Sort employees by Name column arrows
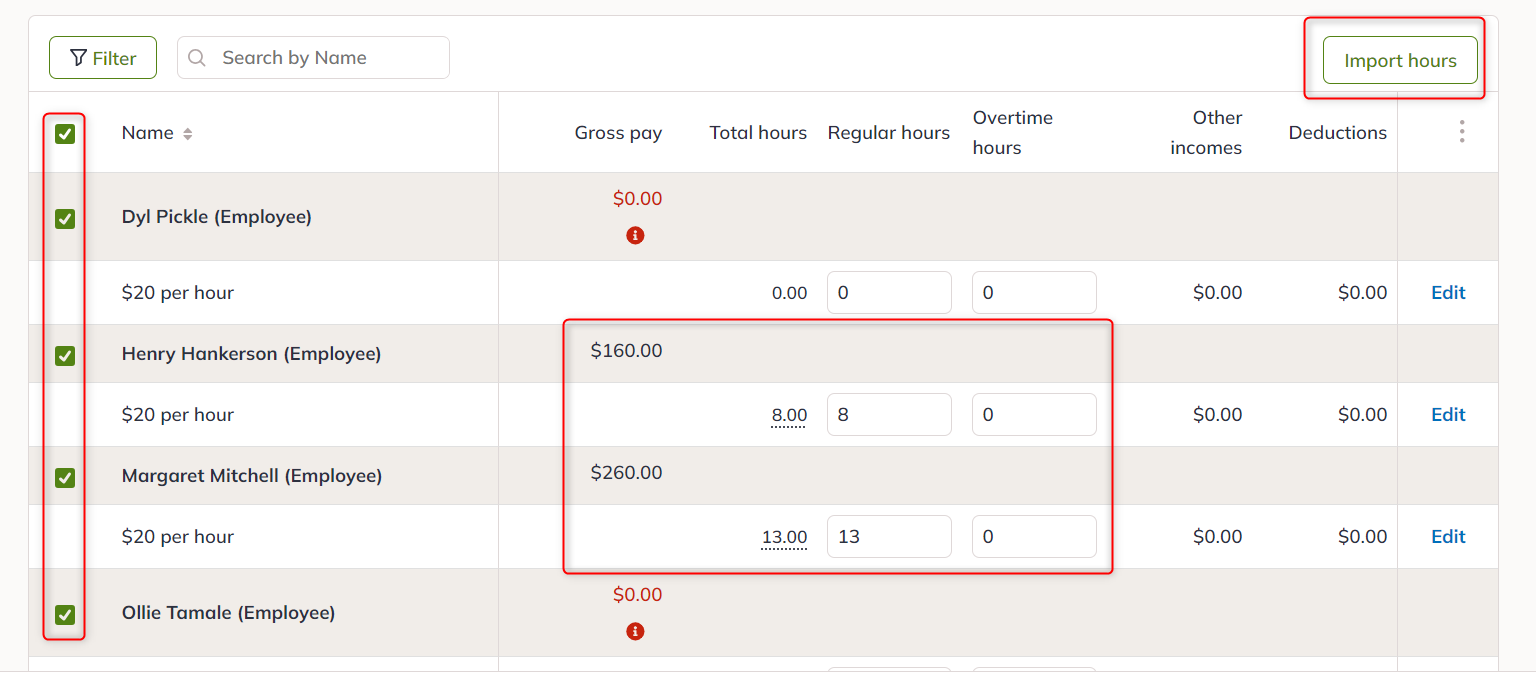The image size is (1536, 674). [x=187, y=133]
